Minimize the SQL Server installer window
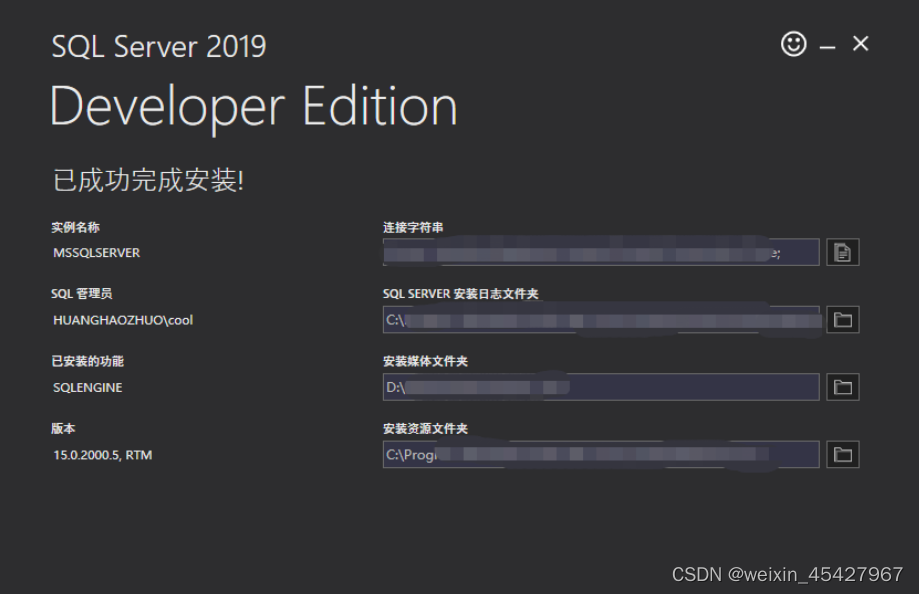 tap(827, 46)
